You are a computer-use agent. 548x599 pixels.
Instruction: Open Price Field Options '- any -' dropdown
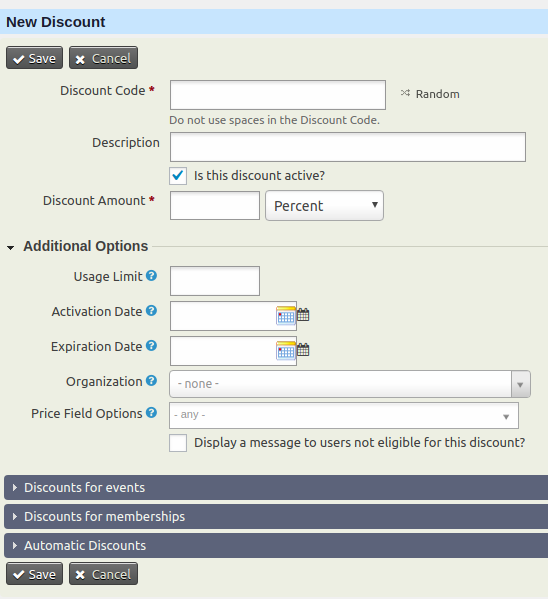tap(344, 415)
